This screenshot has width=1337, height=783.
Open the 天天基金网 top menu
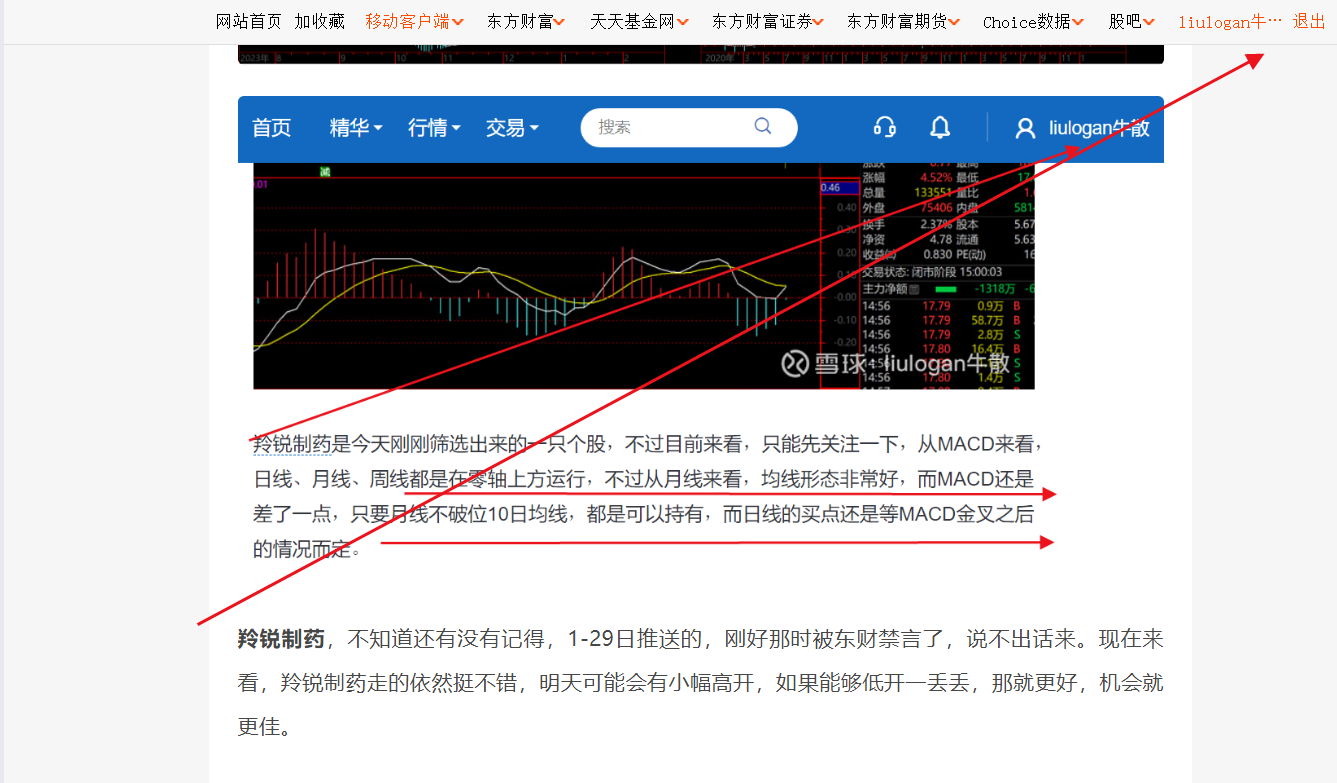click(x=639, y=21)
